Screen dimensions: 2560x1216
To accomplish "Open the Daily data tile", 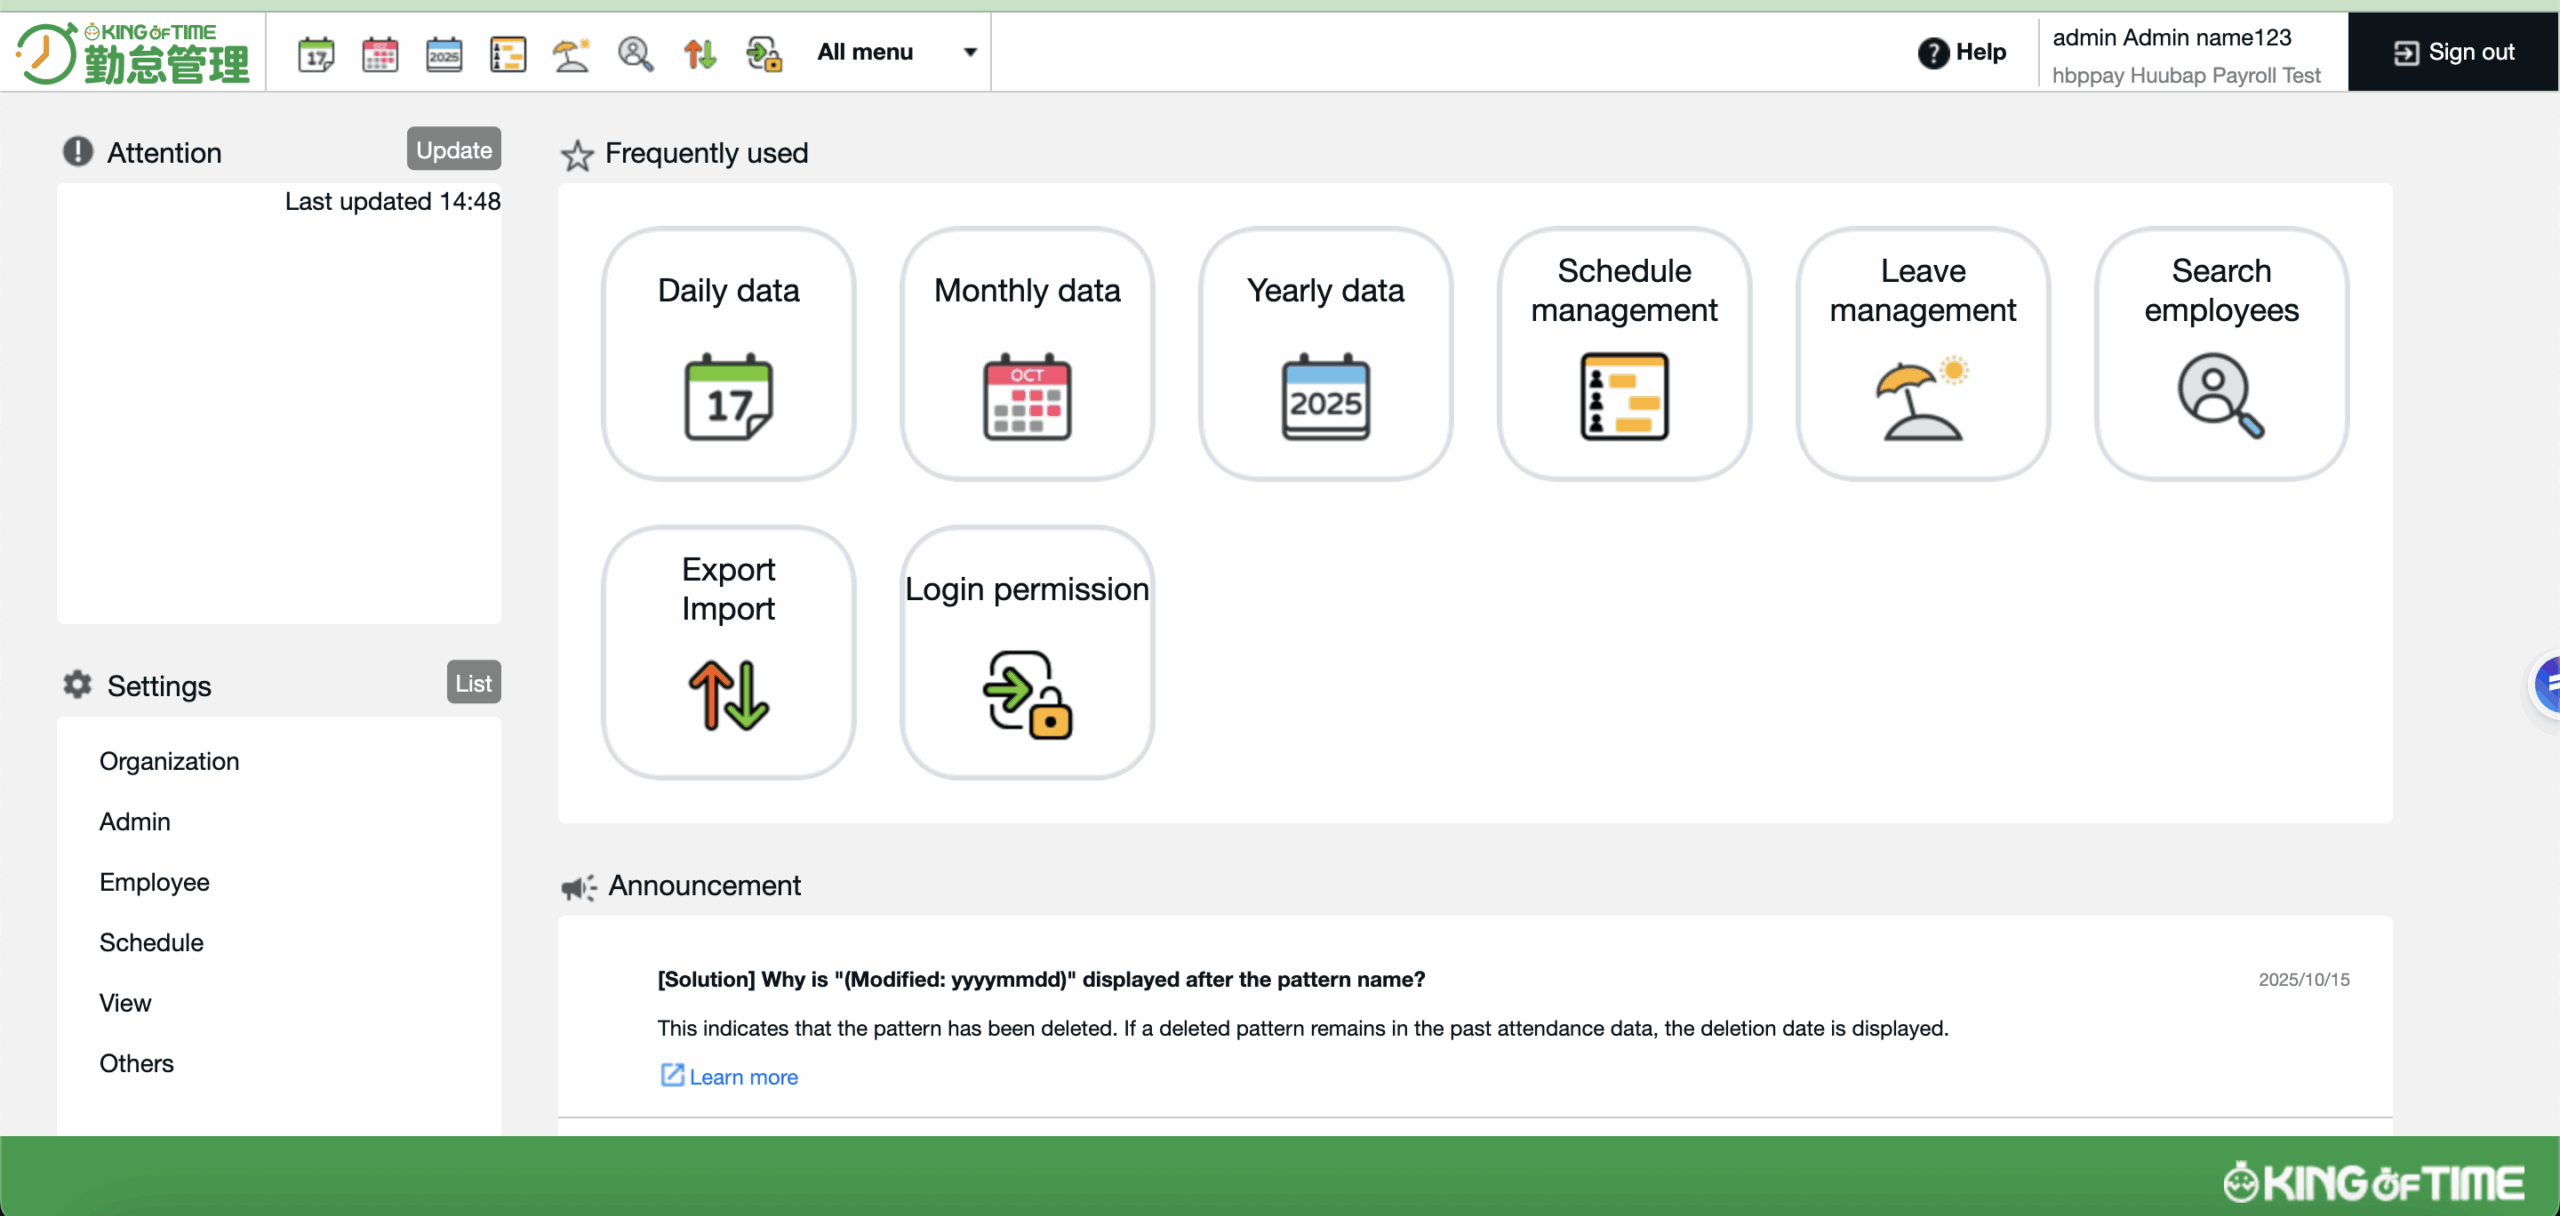I will point(728,353).
